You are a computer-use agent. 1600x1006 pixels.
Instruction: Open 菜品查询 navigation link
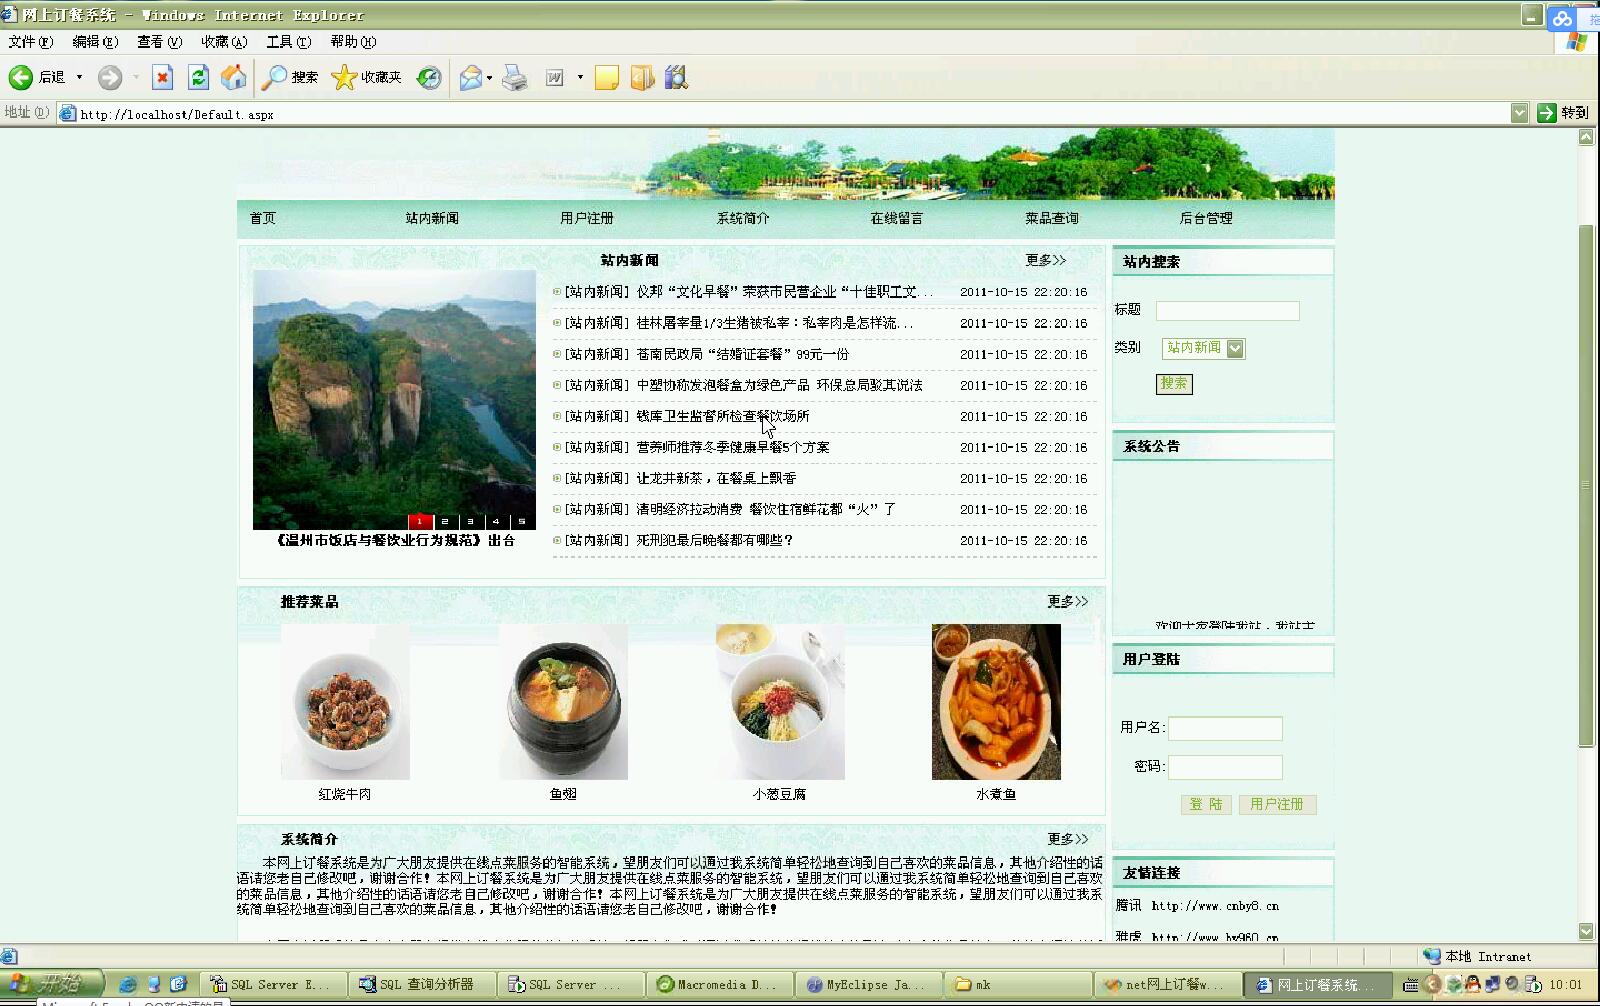[1051, 218]
